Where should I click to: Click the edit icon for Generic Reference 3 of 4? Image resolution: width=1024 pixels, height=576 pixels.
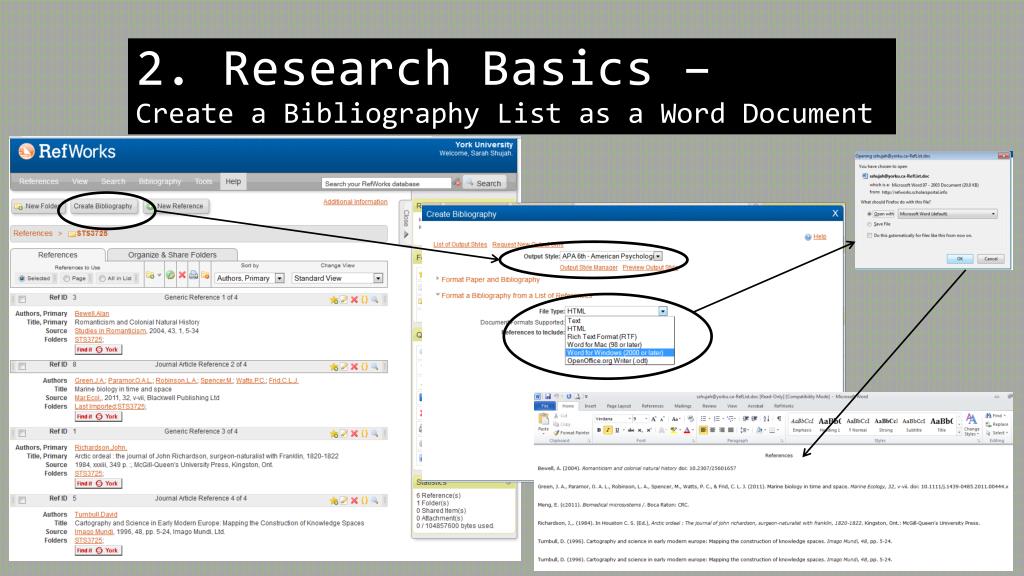coord(344,434)
